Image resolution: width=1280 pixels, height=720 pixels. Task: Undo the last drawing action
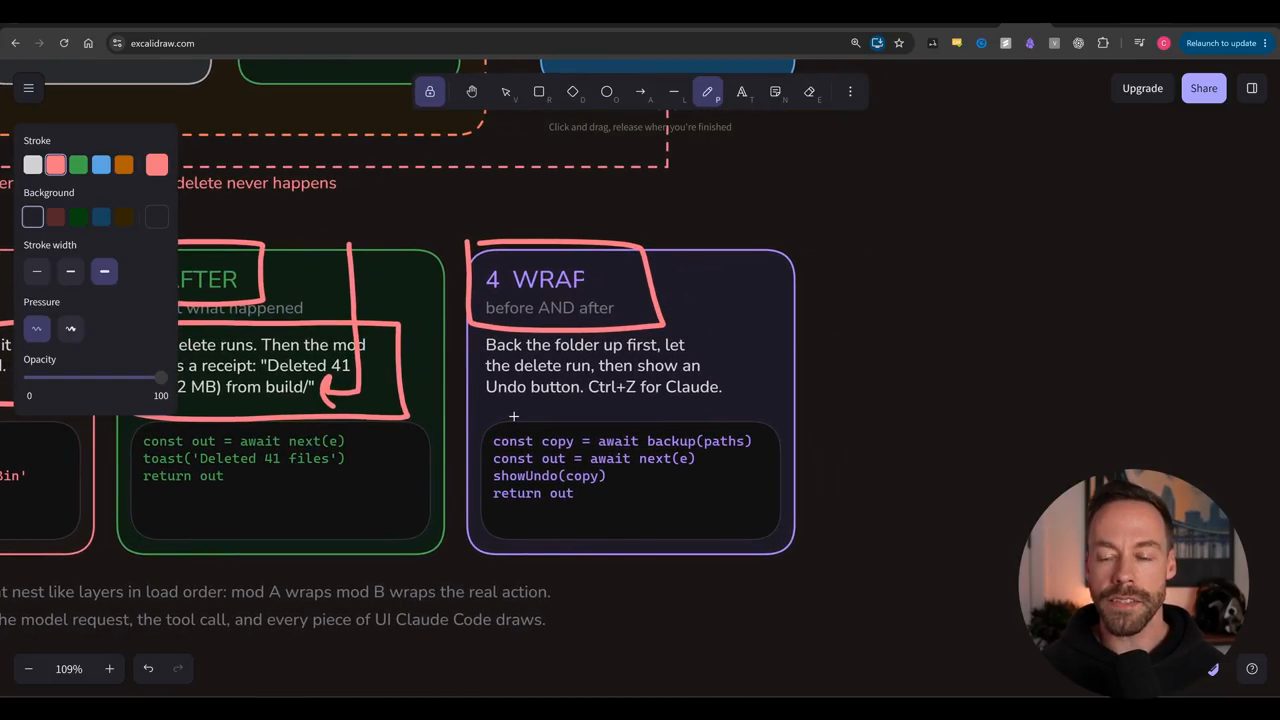pyautogui.click(x=148, y=669)
